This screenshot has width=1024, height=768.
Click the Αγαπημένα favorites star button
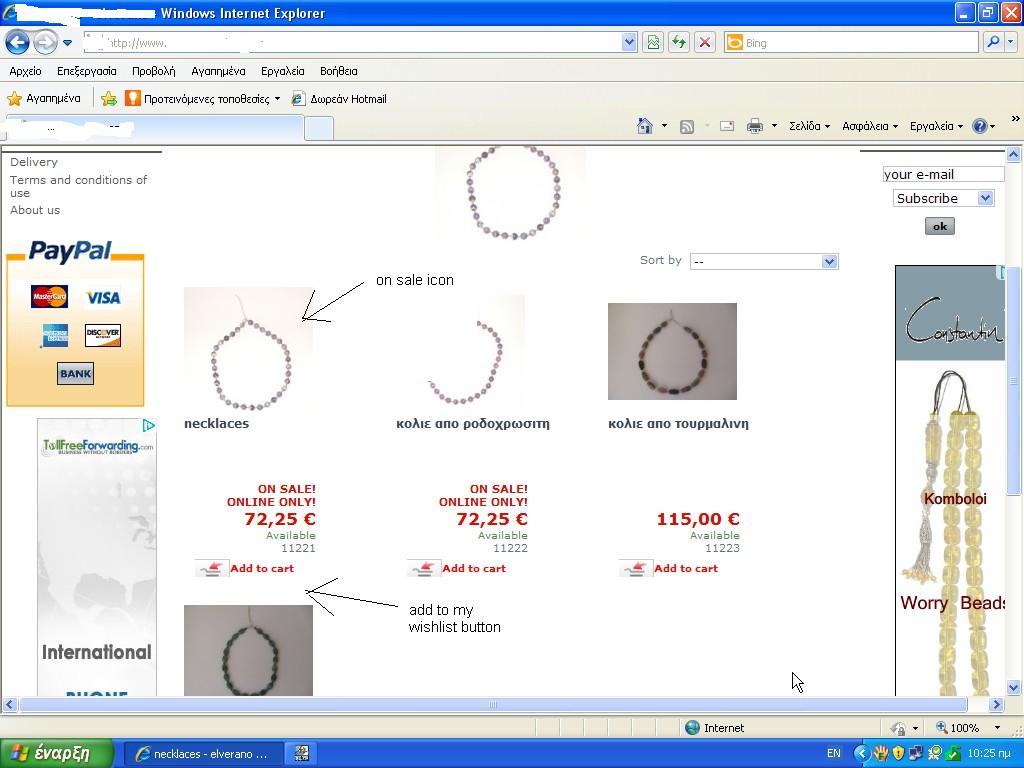tap(44, 99)
